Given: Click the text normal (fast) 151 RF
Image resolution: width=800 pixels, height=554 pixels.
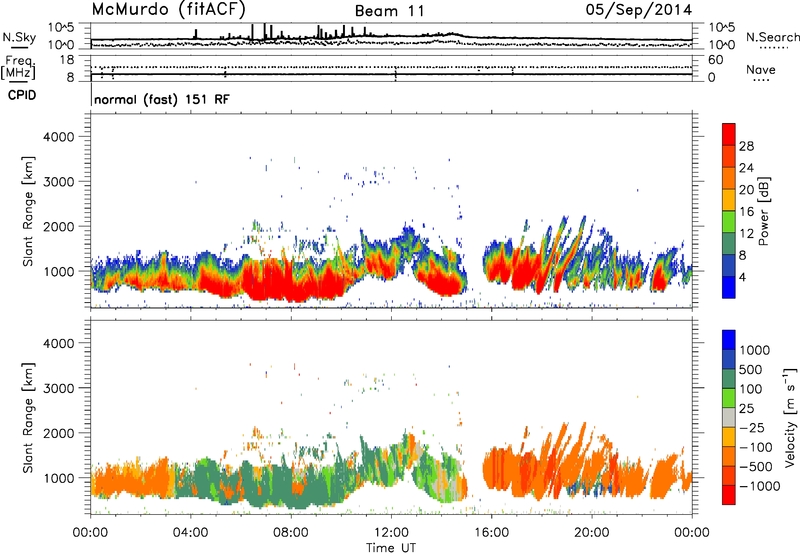Looking at the screenshot, I should coord(162,99).
